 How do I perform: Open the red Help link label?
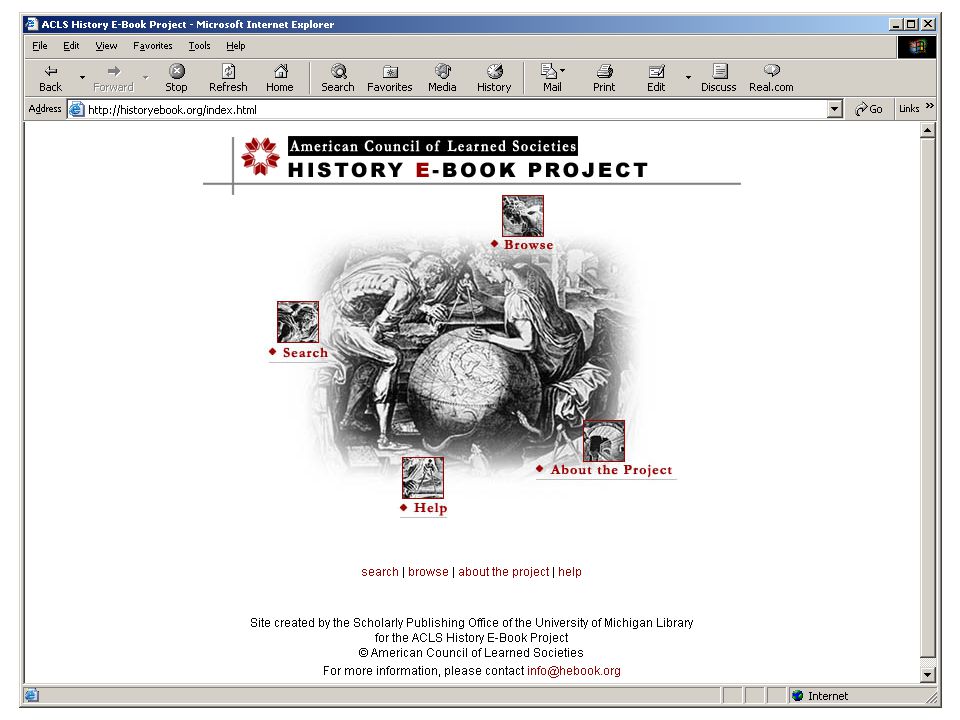point(430,508)
